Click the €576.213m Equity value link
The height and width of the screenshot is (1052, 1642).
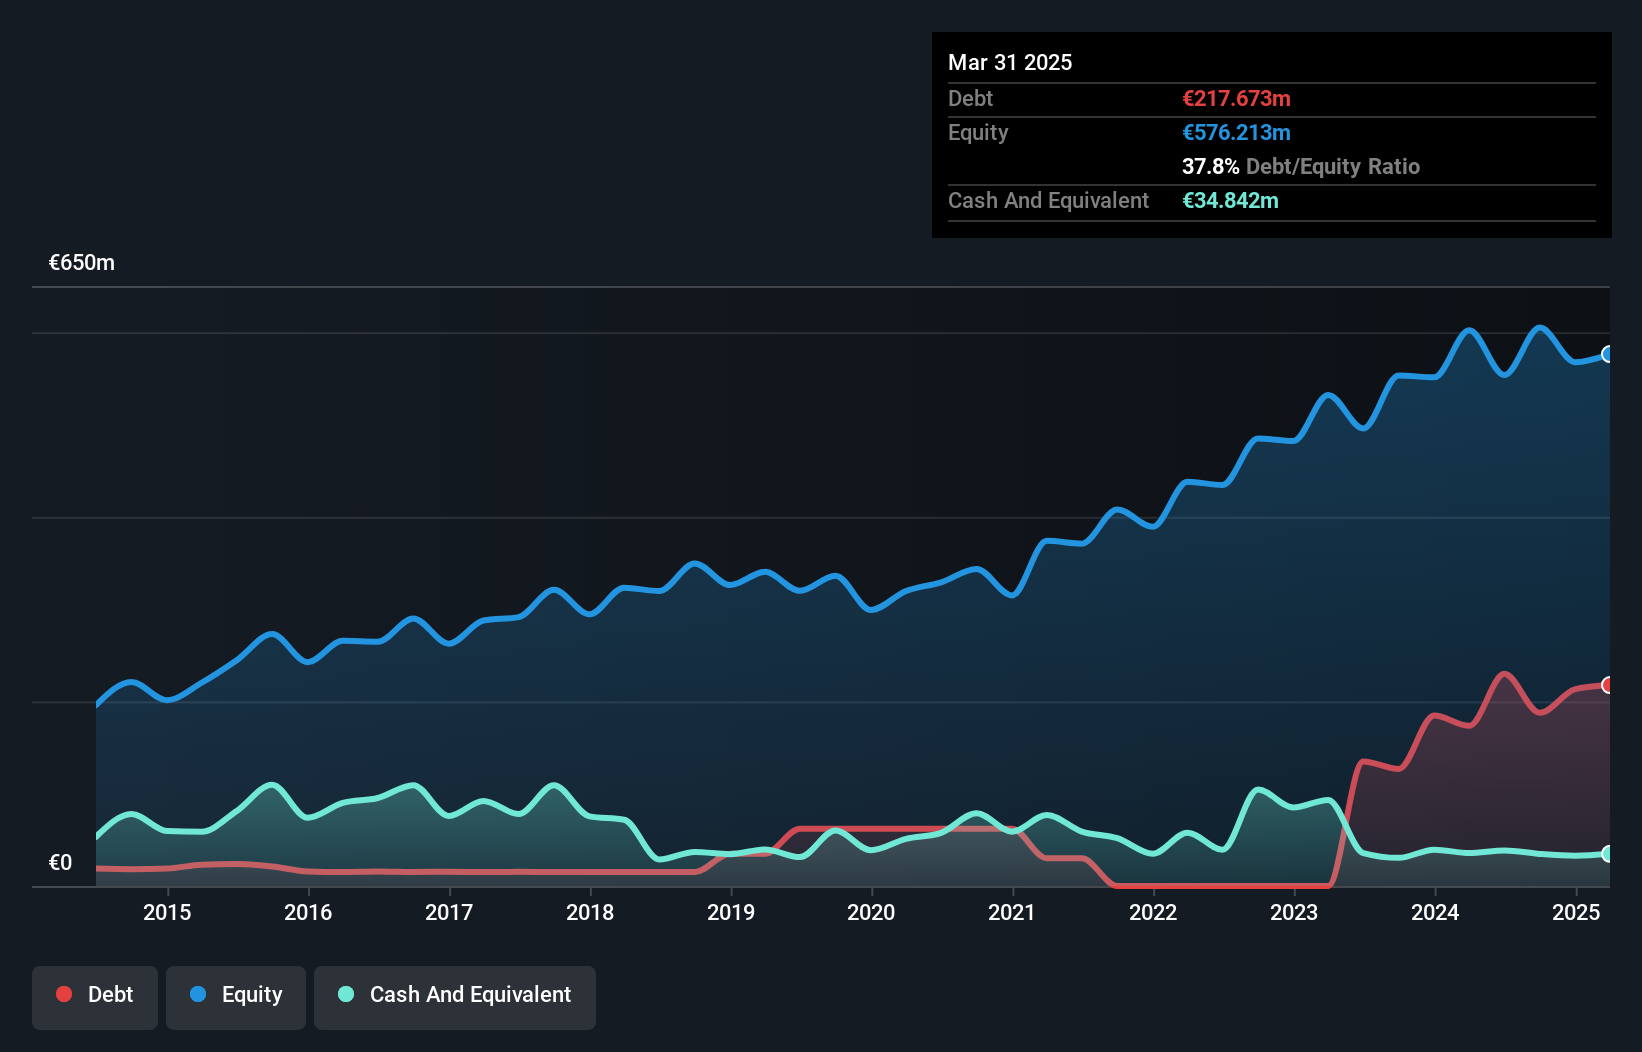(1236, 132)
